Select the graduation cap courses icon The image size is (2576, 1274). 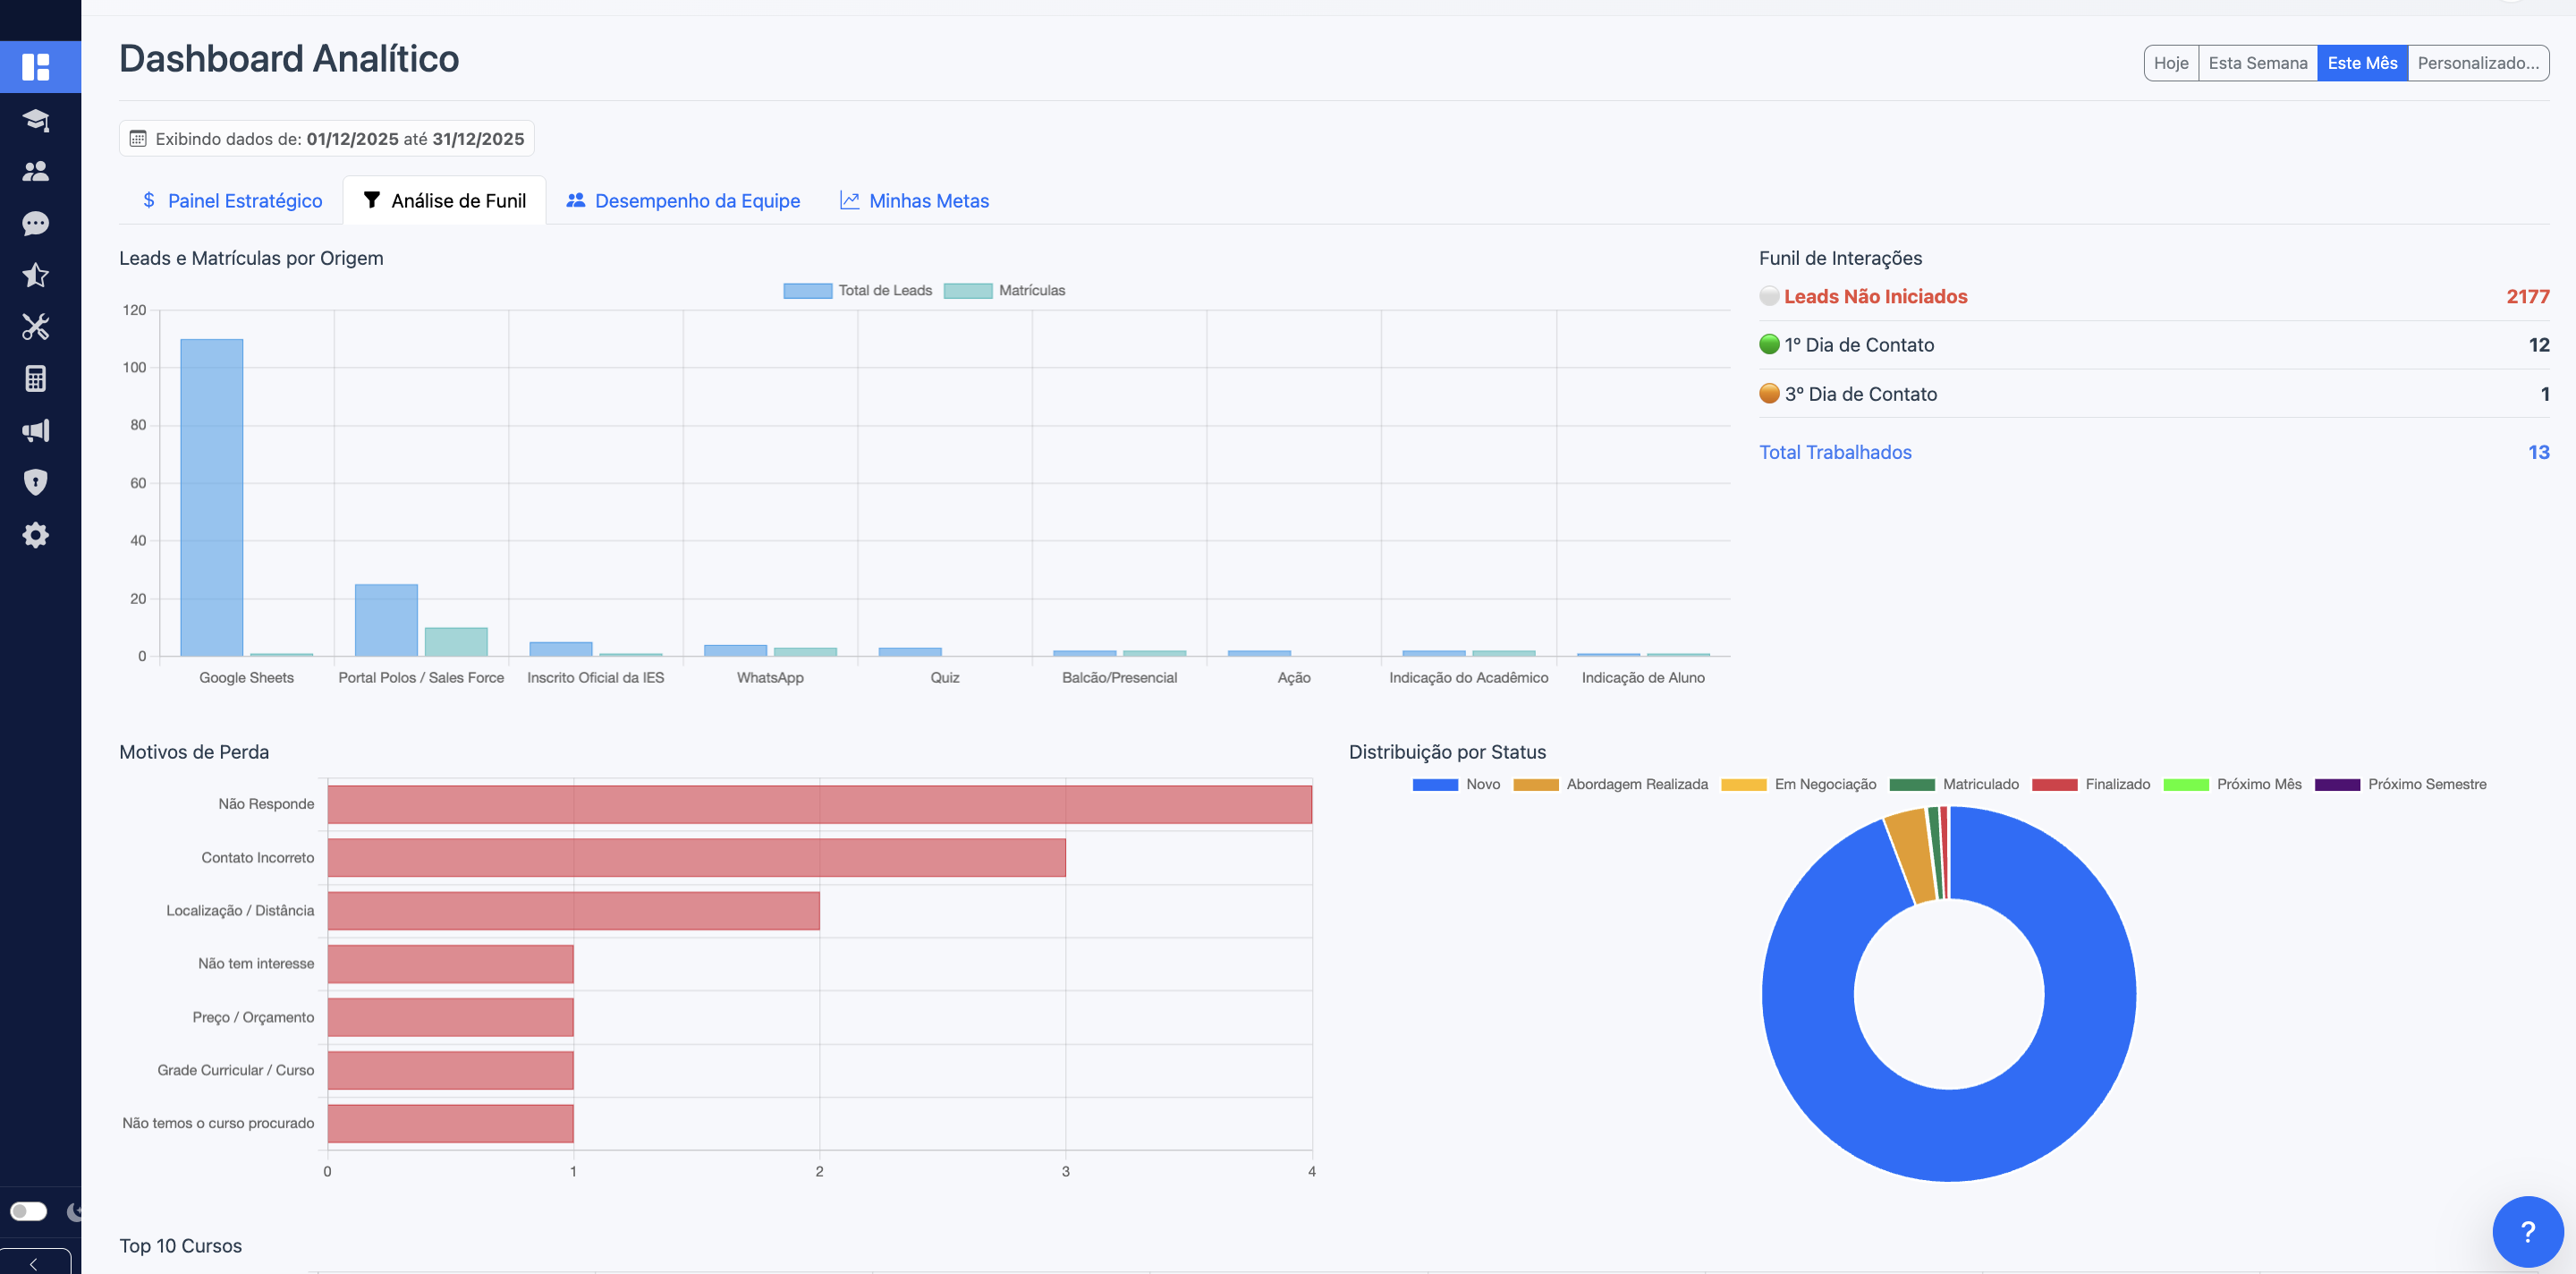point(36,119)
